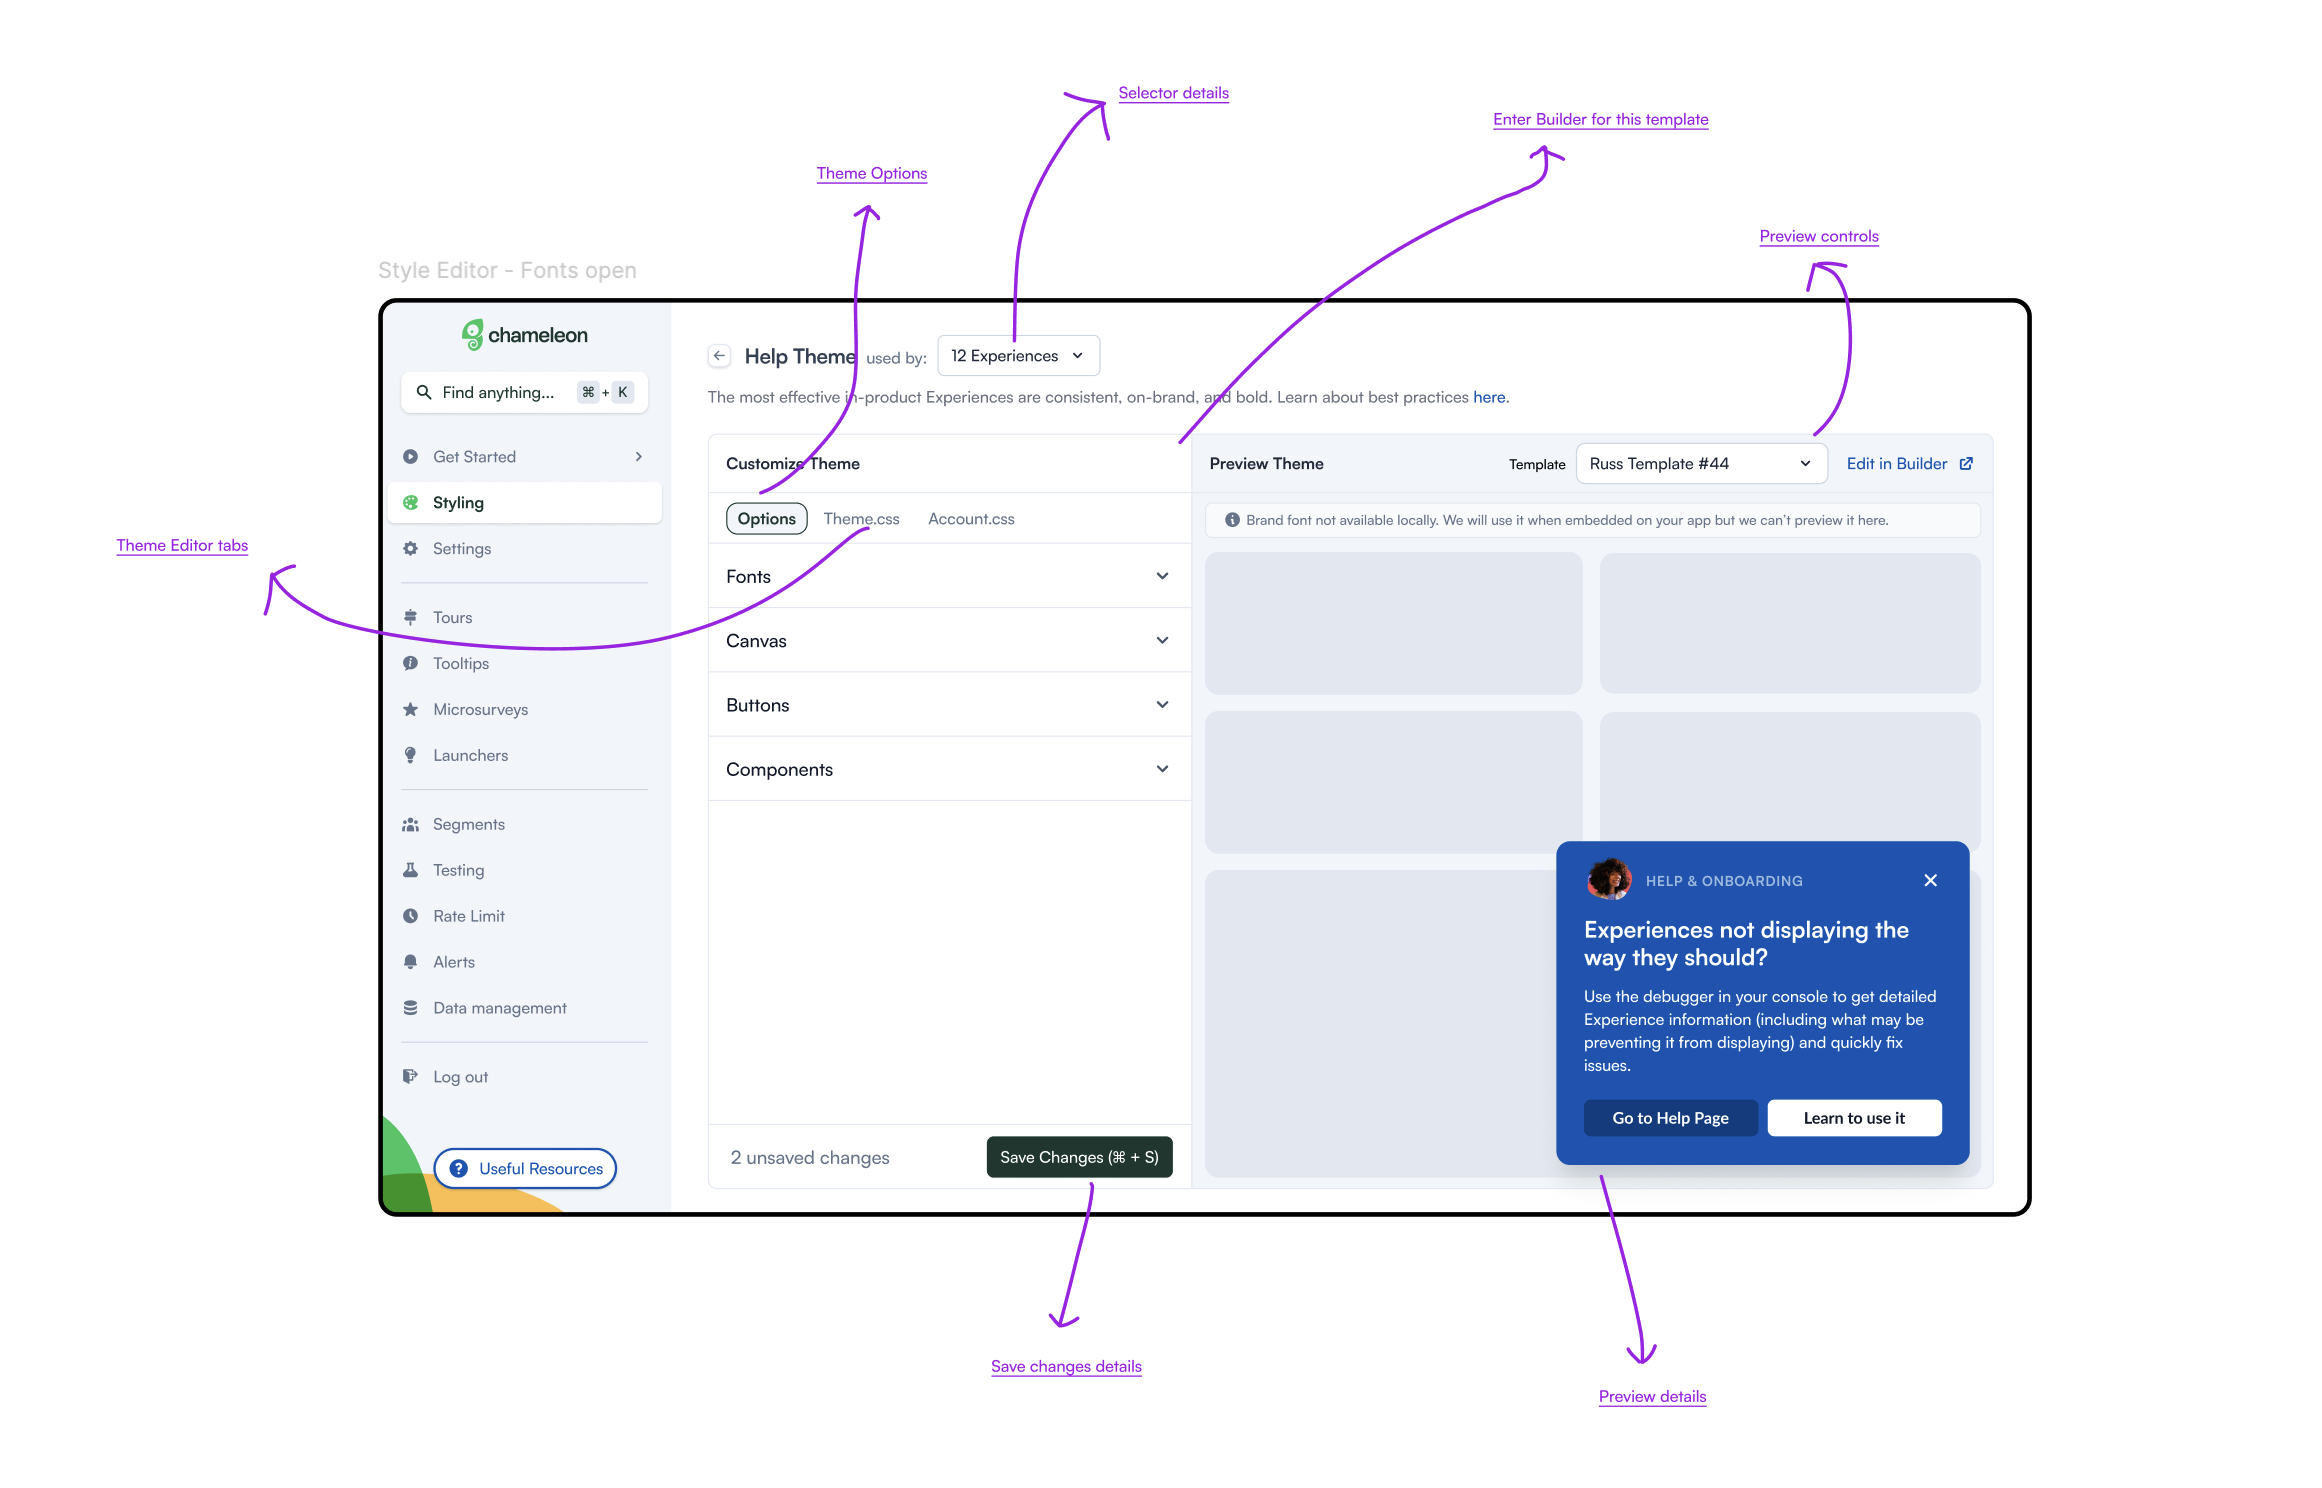Click the Alerts bell icon

(x=410, y=962)
